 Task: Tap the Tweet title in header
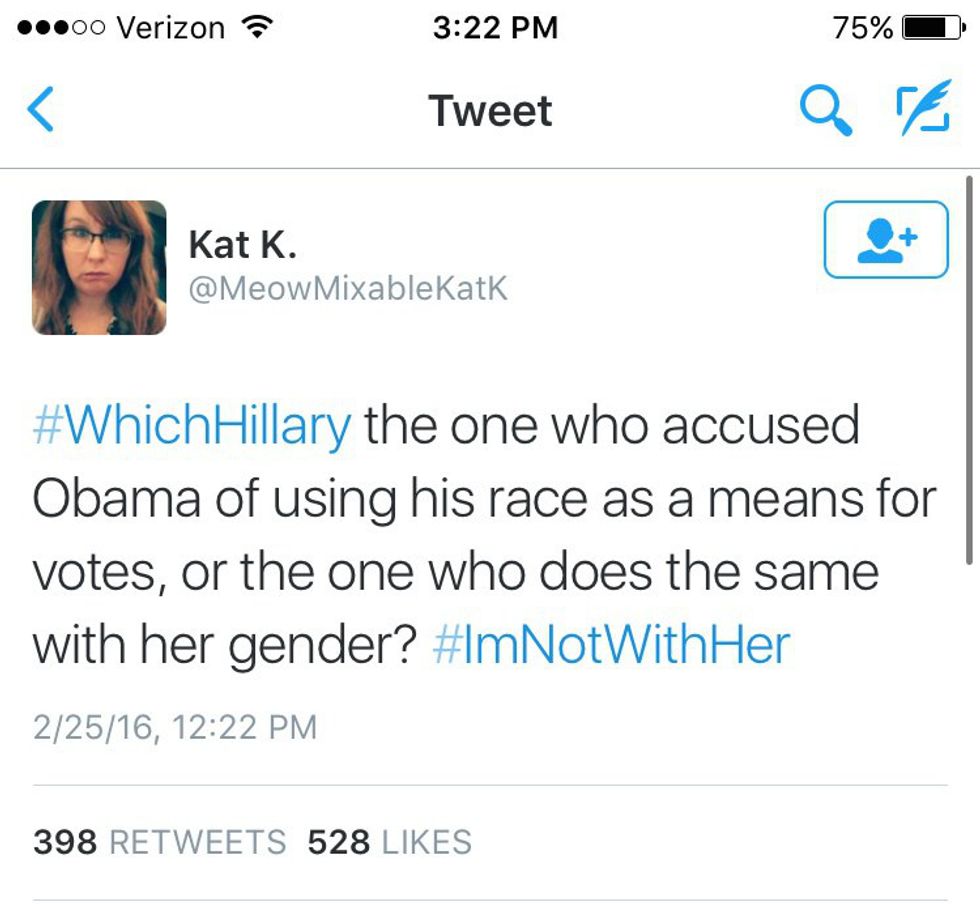click(490, 110)
